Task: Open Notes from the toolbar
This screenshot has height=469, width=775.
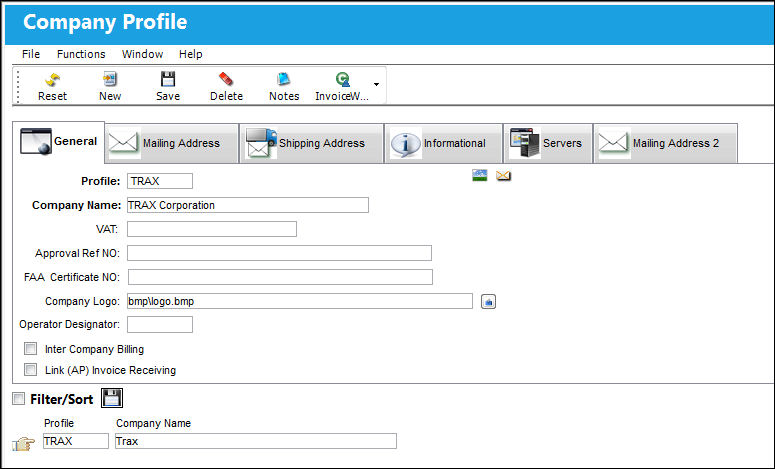Action: [x=284, y=86]
